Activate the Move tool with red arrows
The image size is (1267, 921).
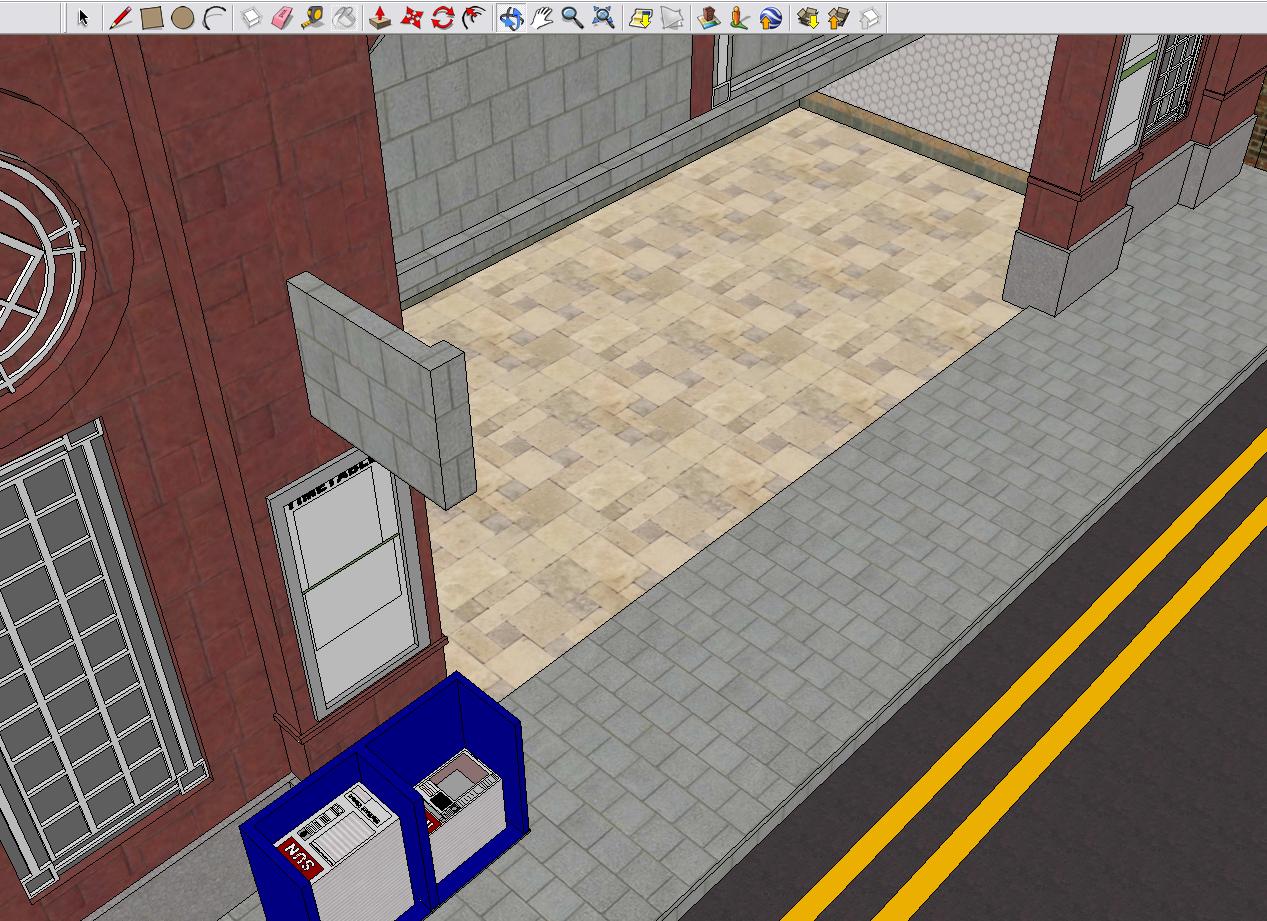point(412,18)
